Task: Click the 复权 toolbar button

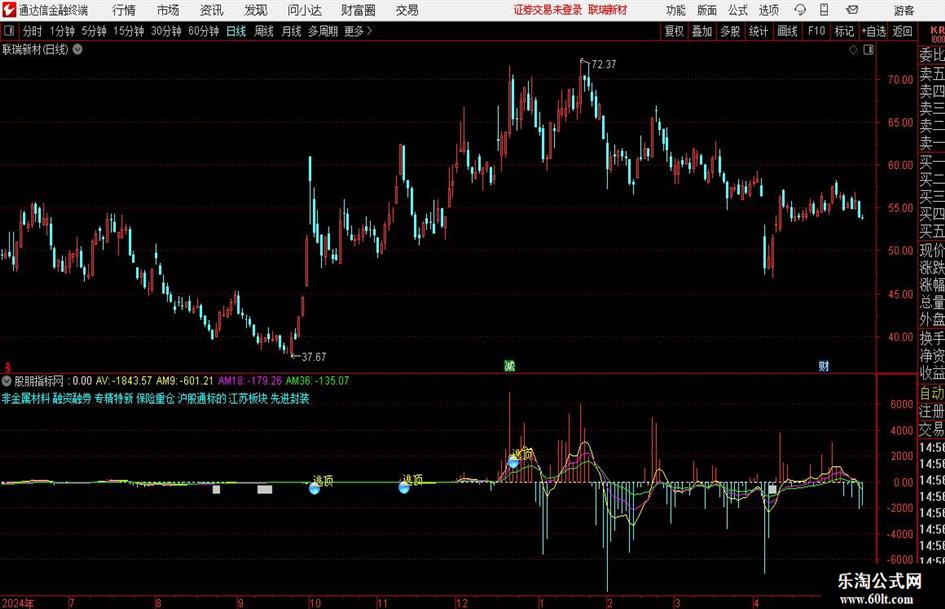Action: tap(674, 31)
